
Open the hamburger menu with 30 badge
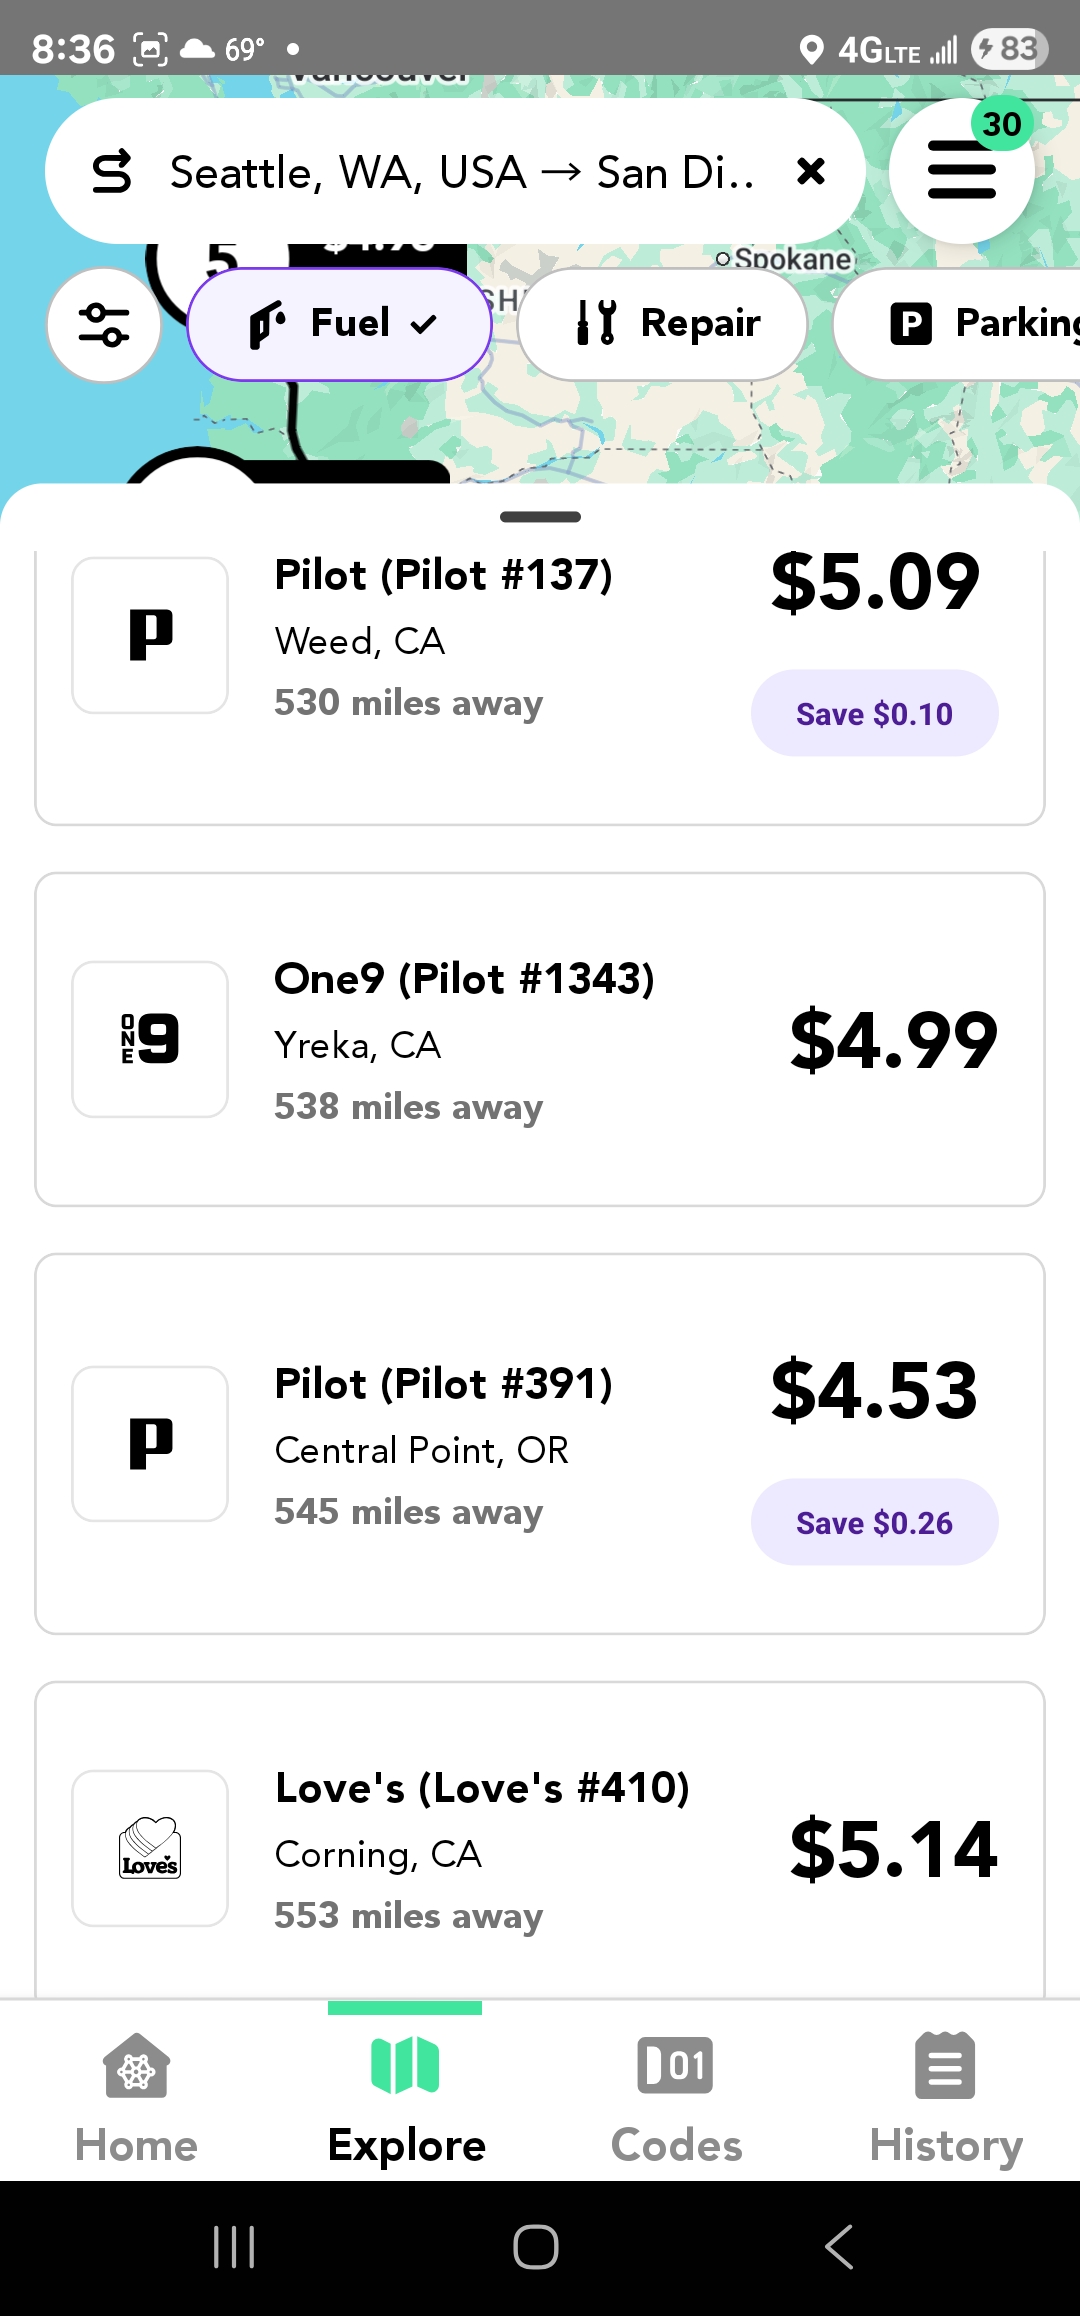click(x=961, y=172)
